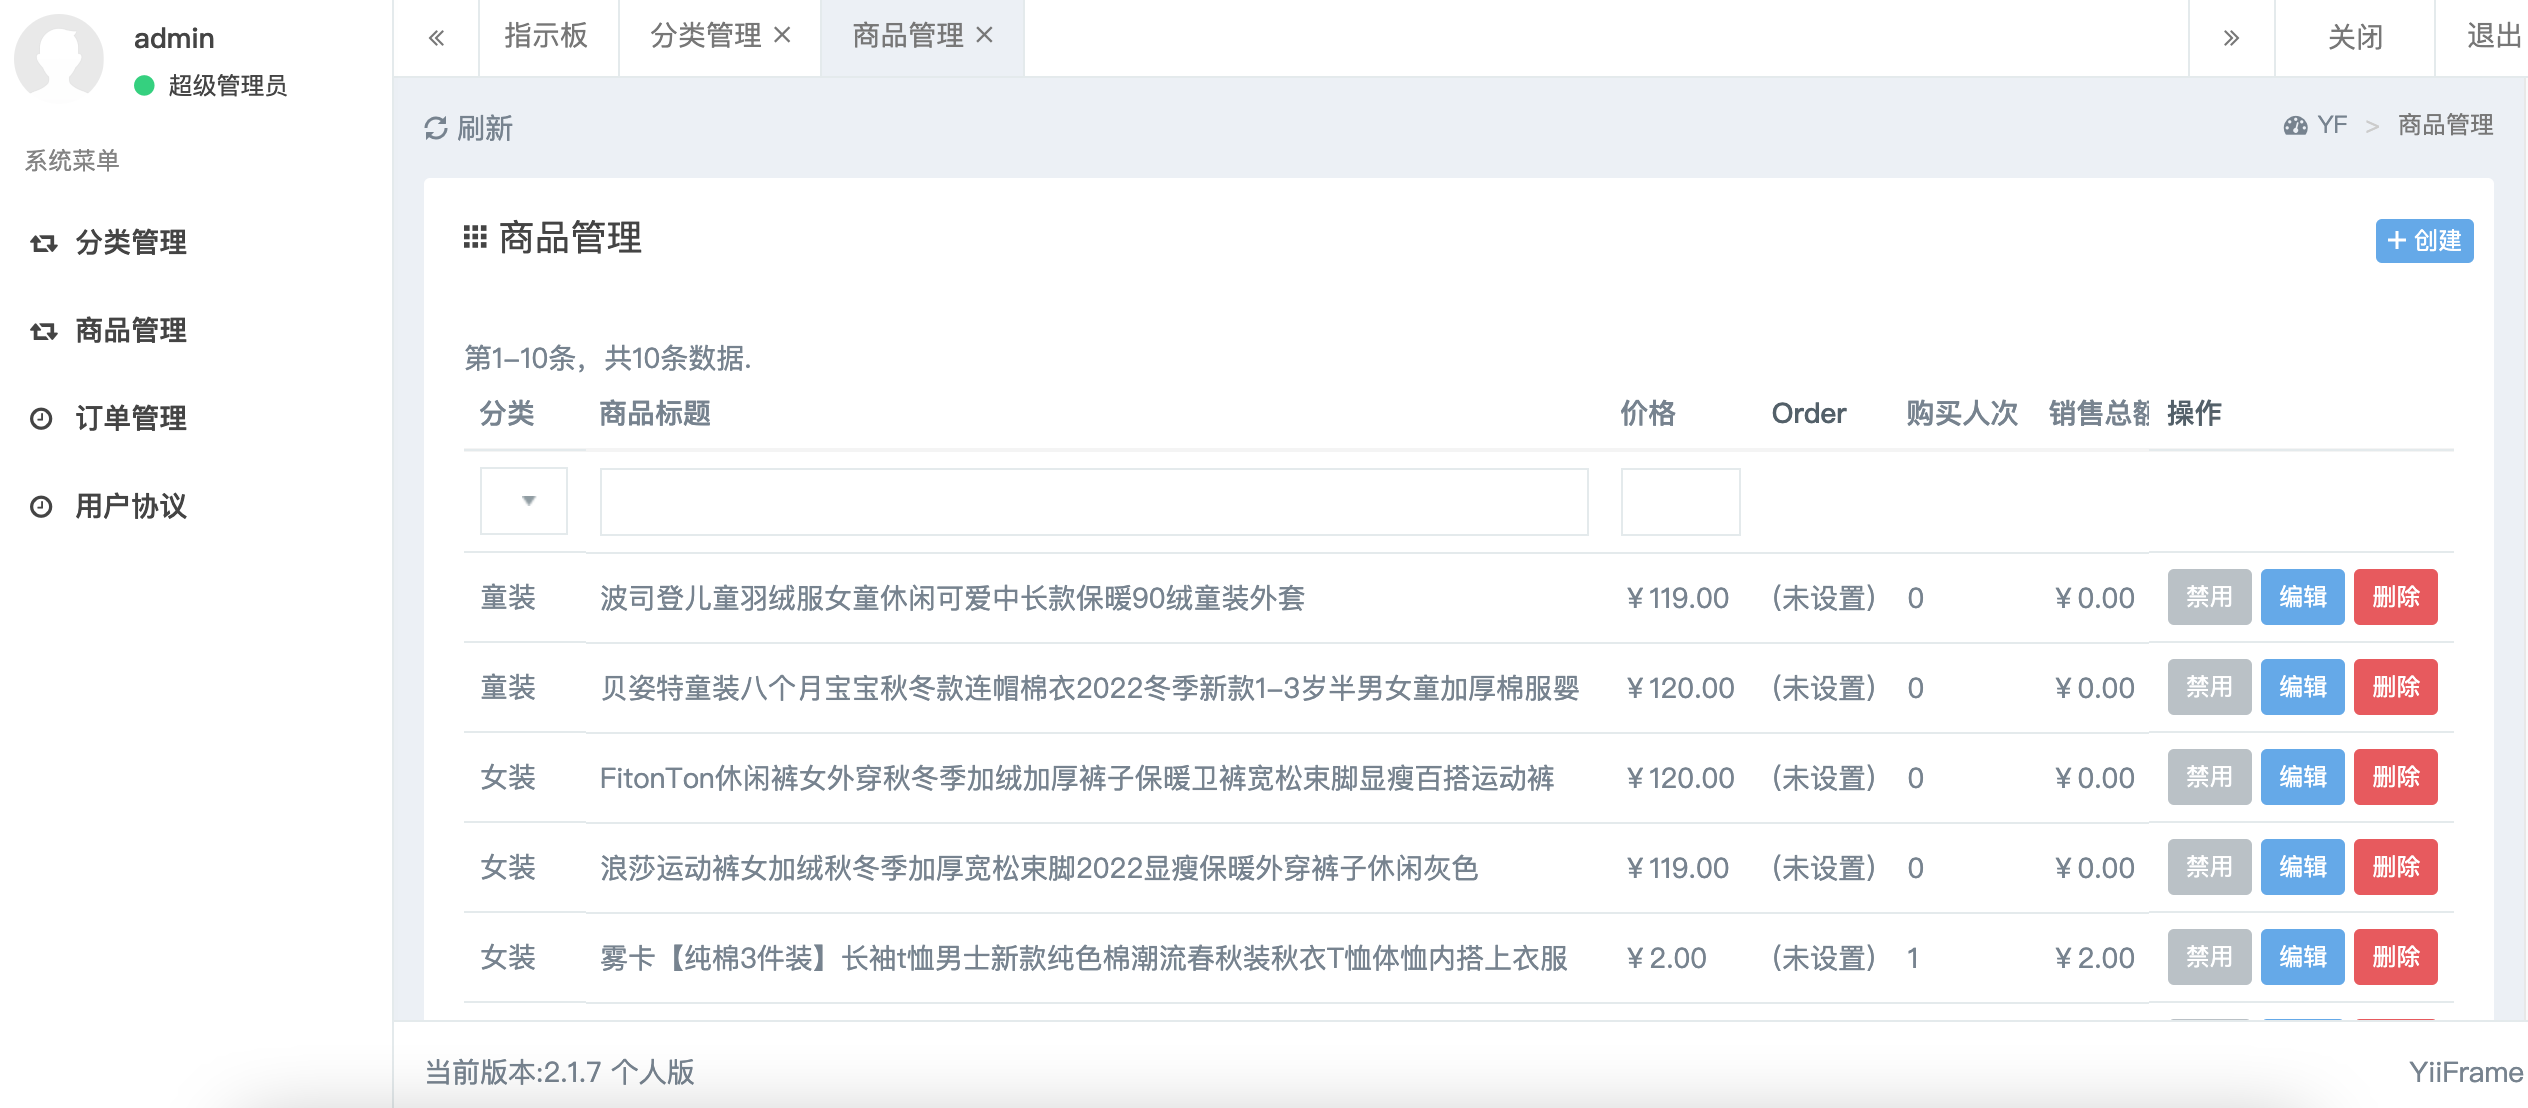Open 订单管理 in the sidebar

130,418
